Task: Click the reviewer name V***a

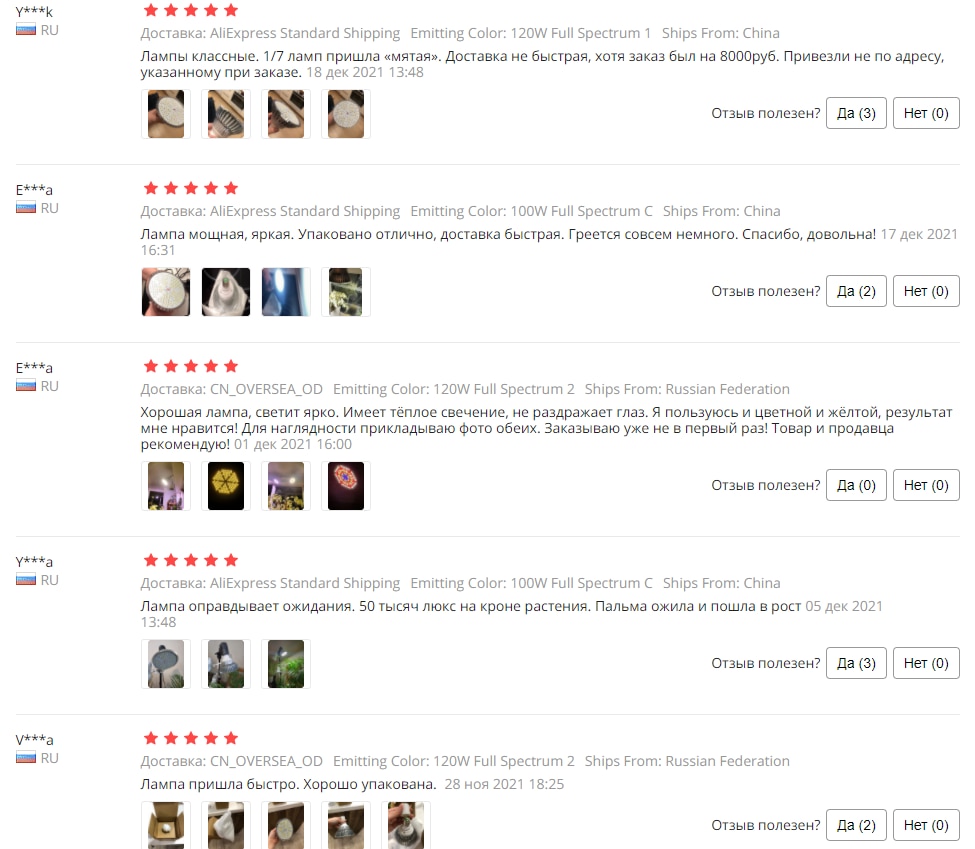Action: tap(34, 740)
